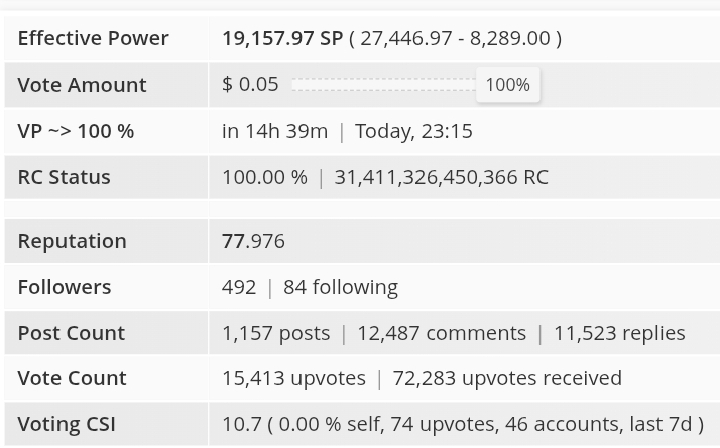Open the 15,413 upvotes count
The image size is (720, 448).
tap(294, 378)
